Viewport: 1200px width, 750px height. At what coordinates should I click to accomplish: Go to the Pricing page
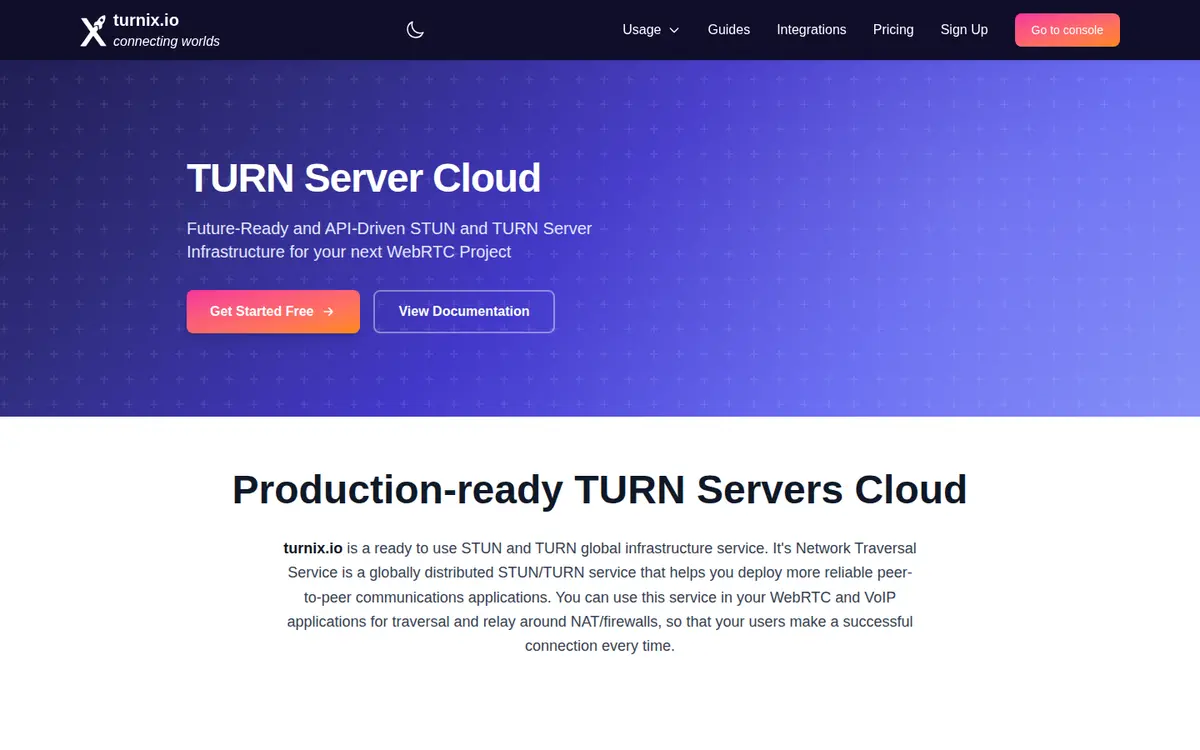point(893,30)
